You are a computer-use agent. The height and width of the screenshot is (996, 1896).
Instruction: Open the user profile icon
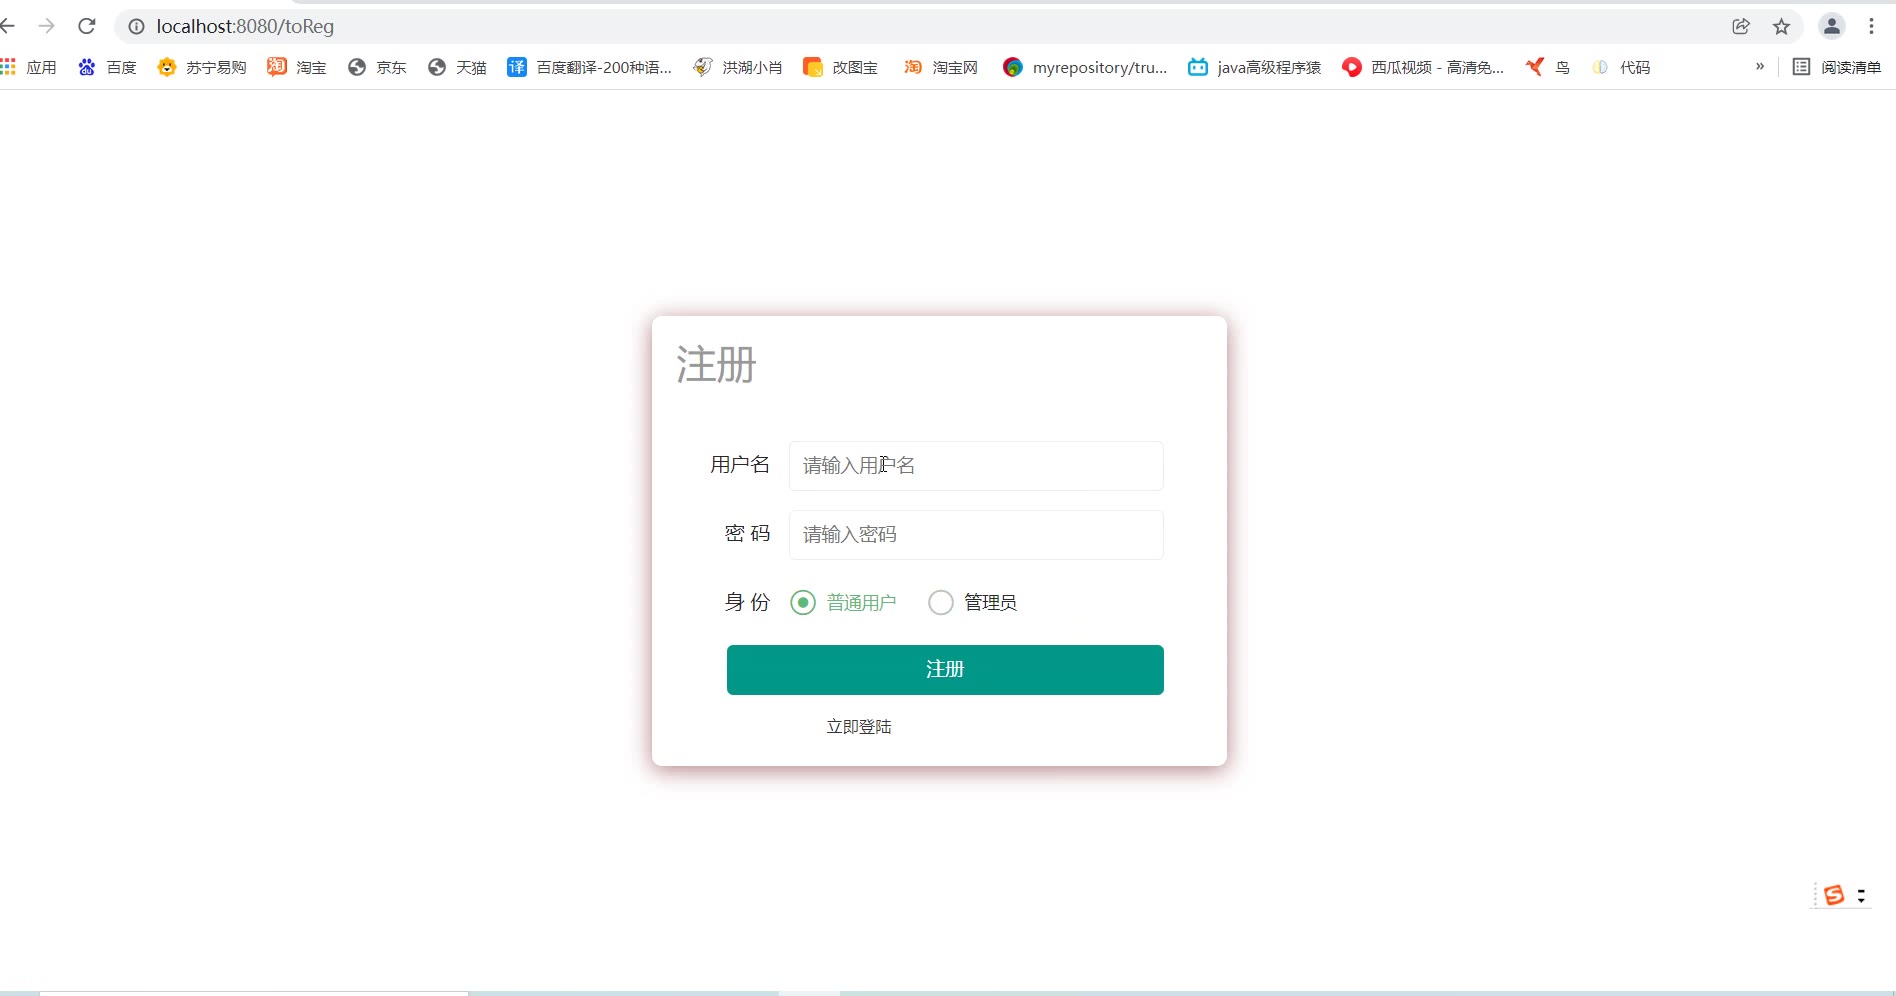[1831, 27]
